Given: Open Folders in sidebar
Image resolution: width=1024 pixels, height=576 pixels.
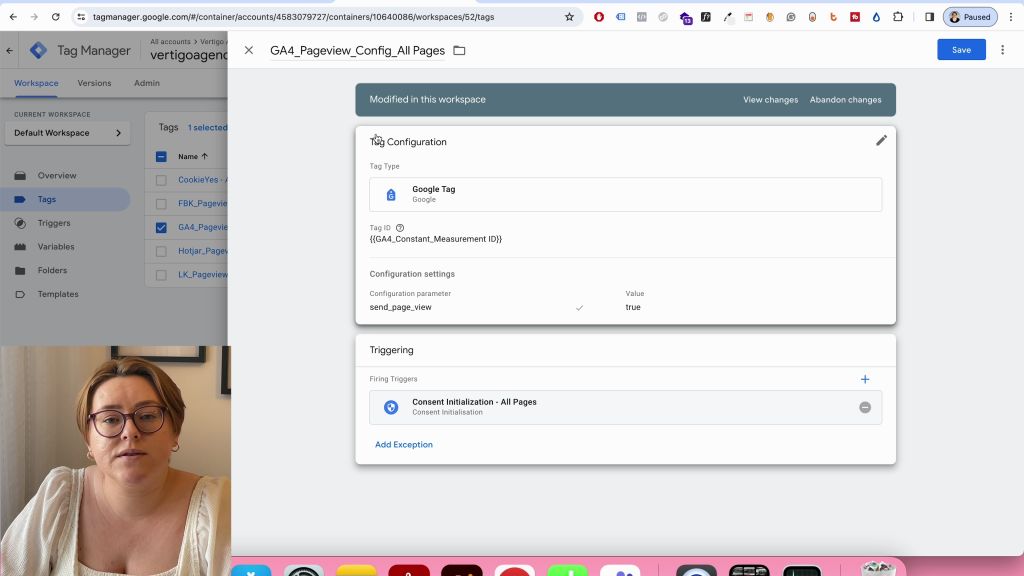Looking at the screenshot, I should coord(52,270).
